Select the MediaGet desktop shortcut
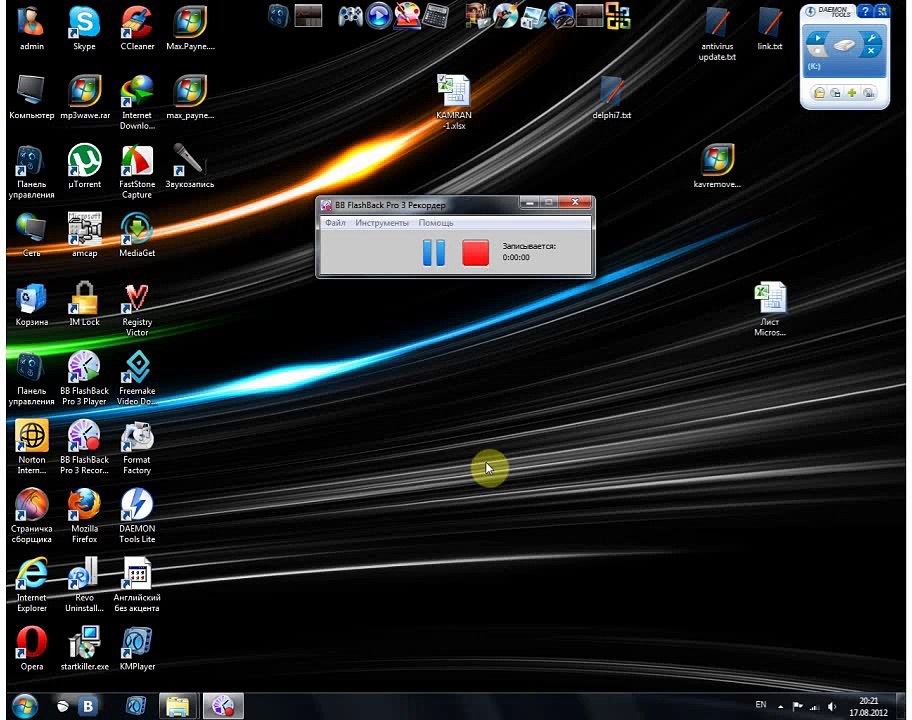 [x=137, y=236]
